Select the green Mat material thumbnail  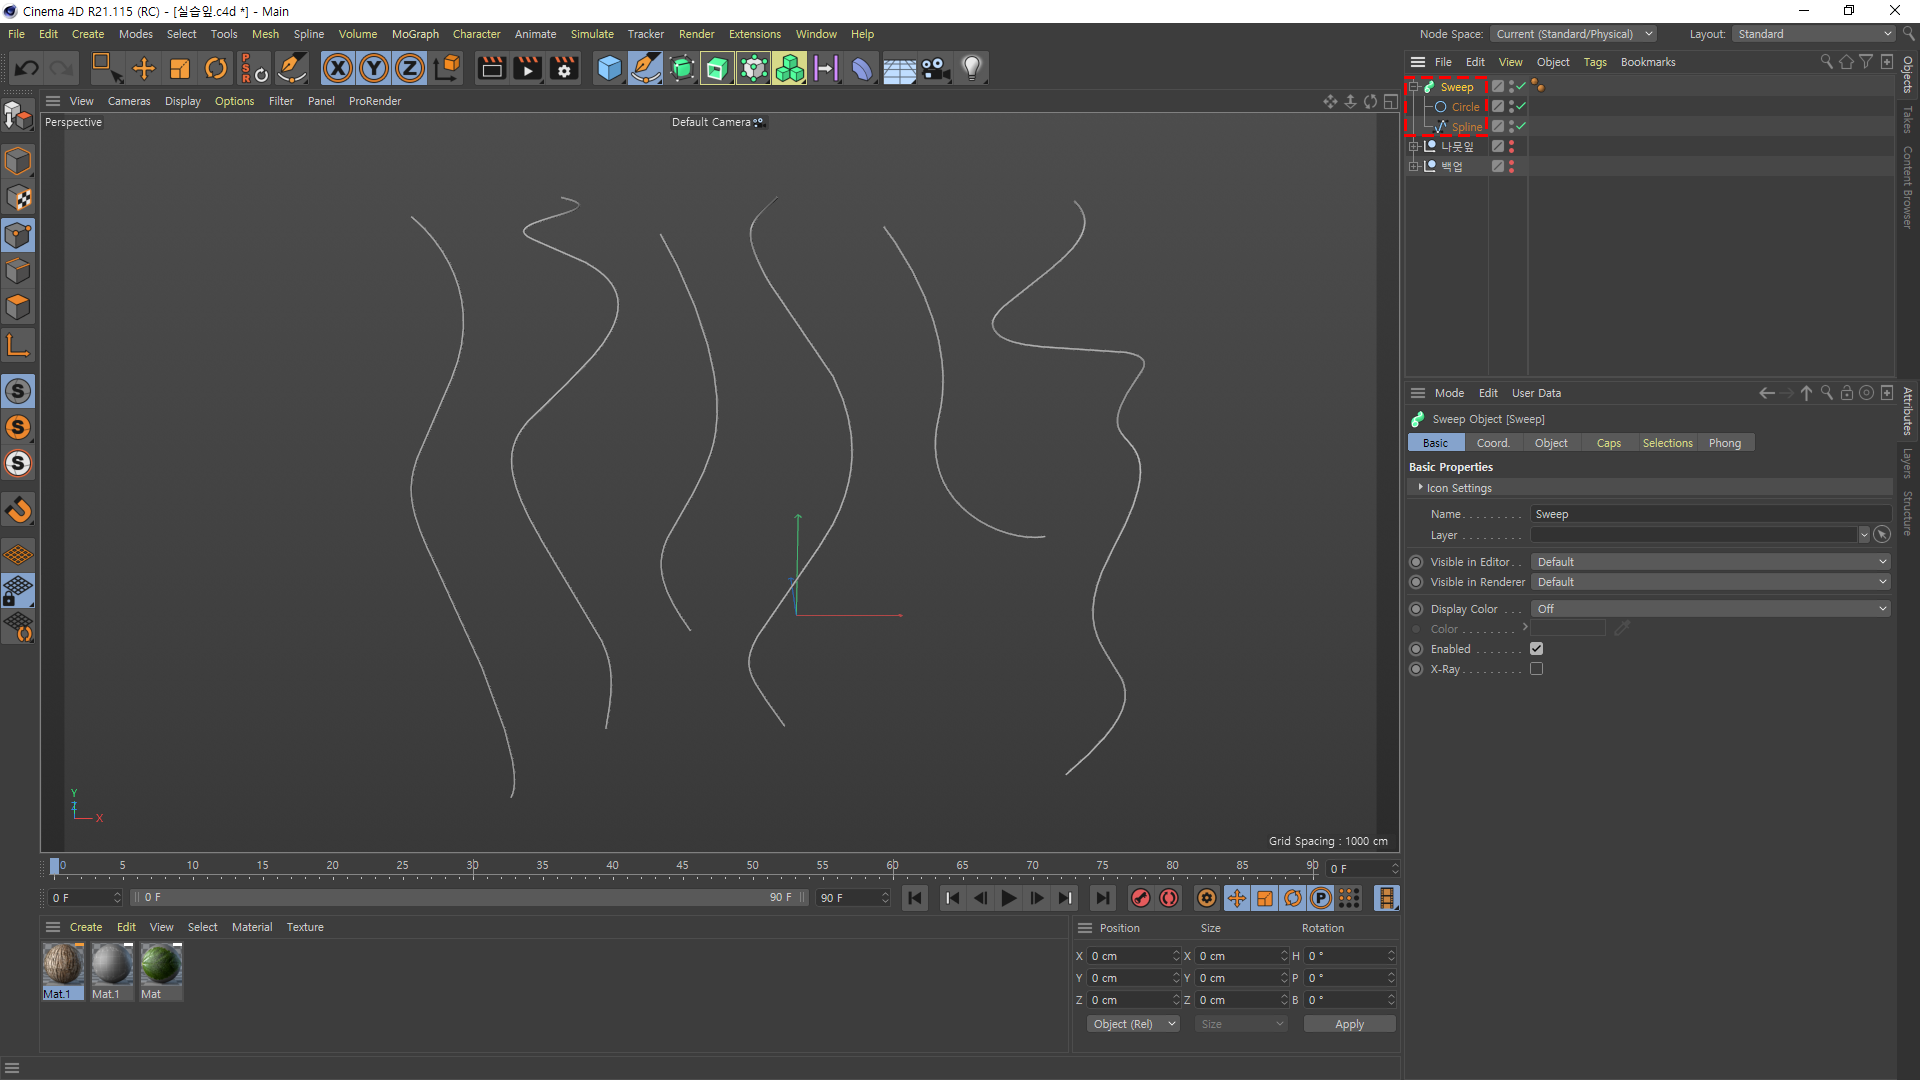pyautogui.click(x=160, y=966)
